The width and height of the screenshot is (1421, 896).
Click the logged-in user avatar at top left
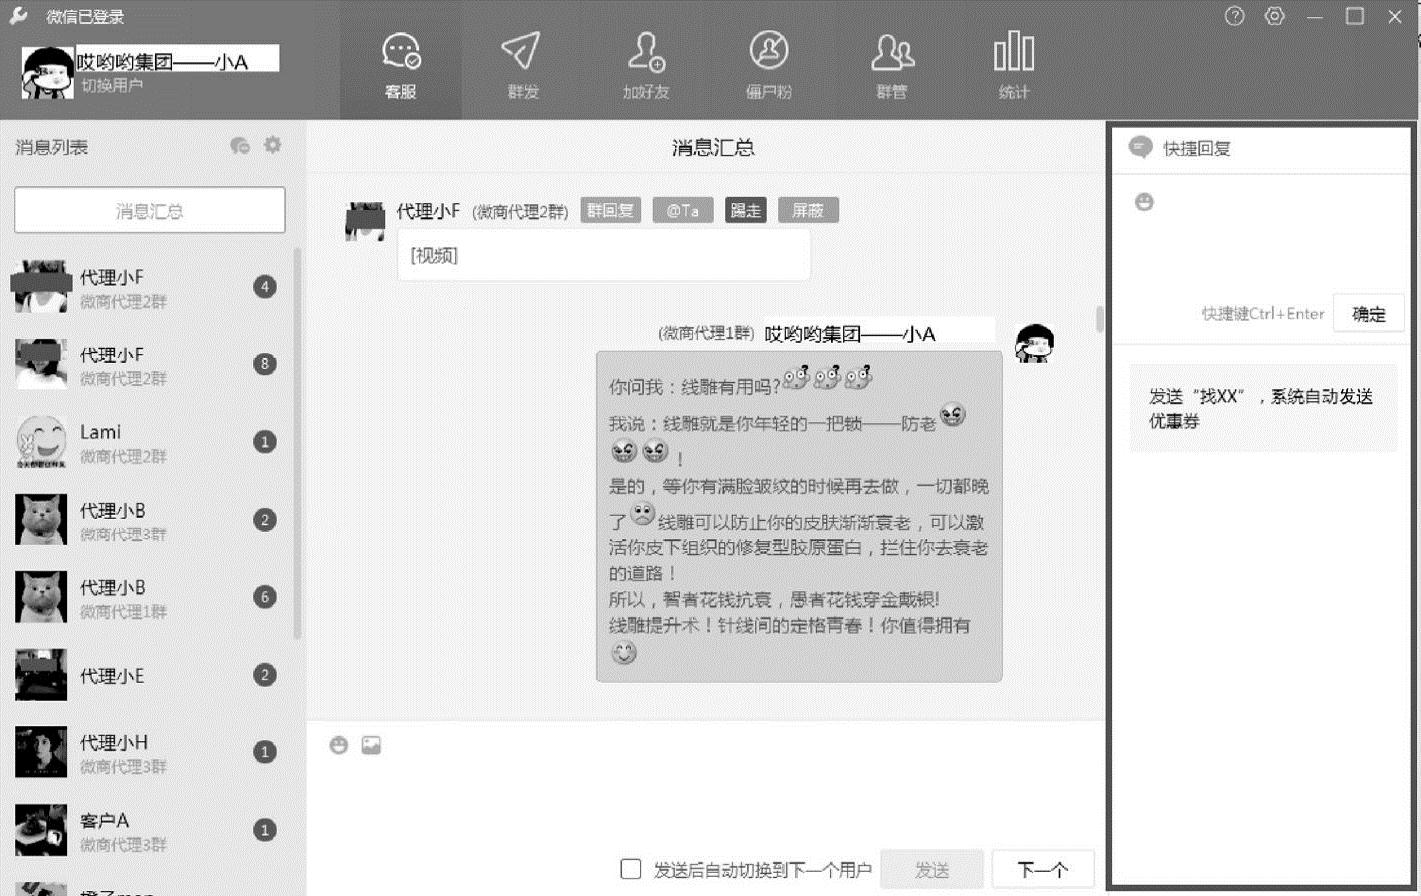tap(48, 72)
